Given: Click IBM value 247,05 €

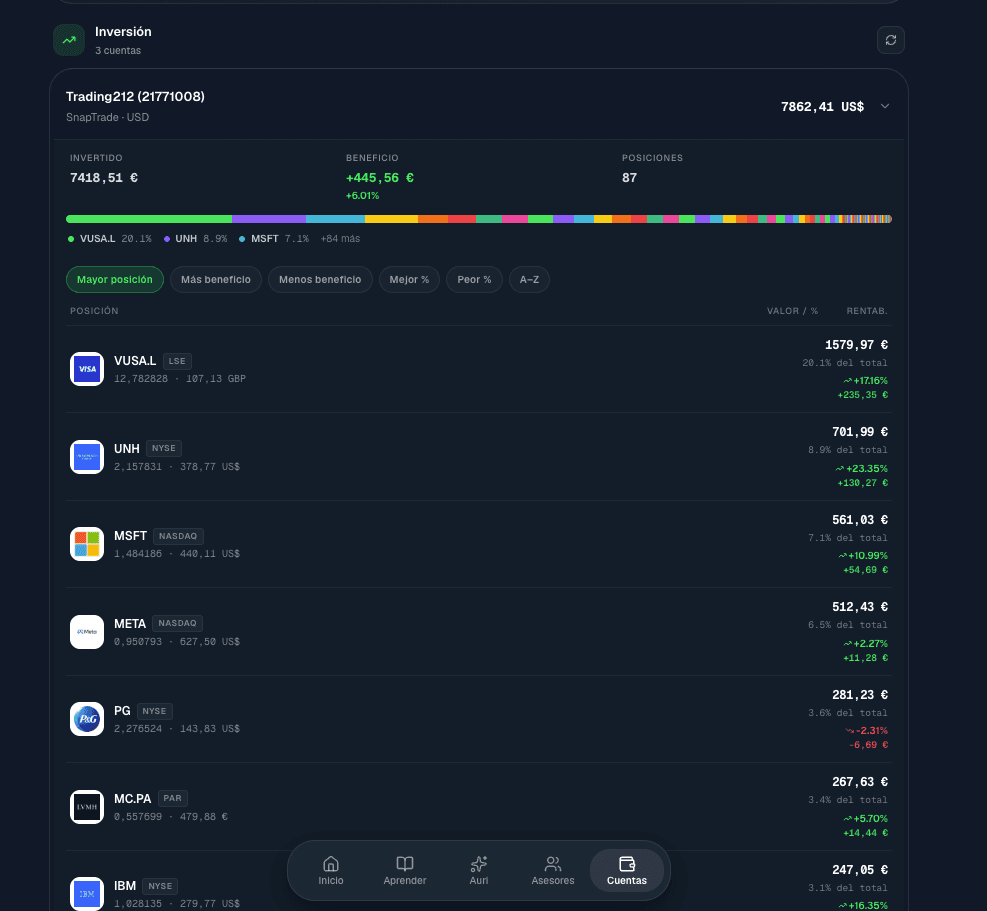Looking at the screenshot, I should [x=860, y=870].
